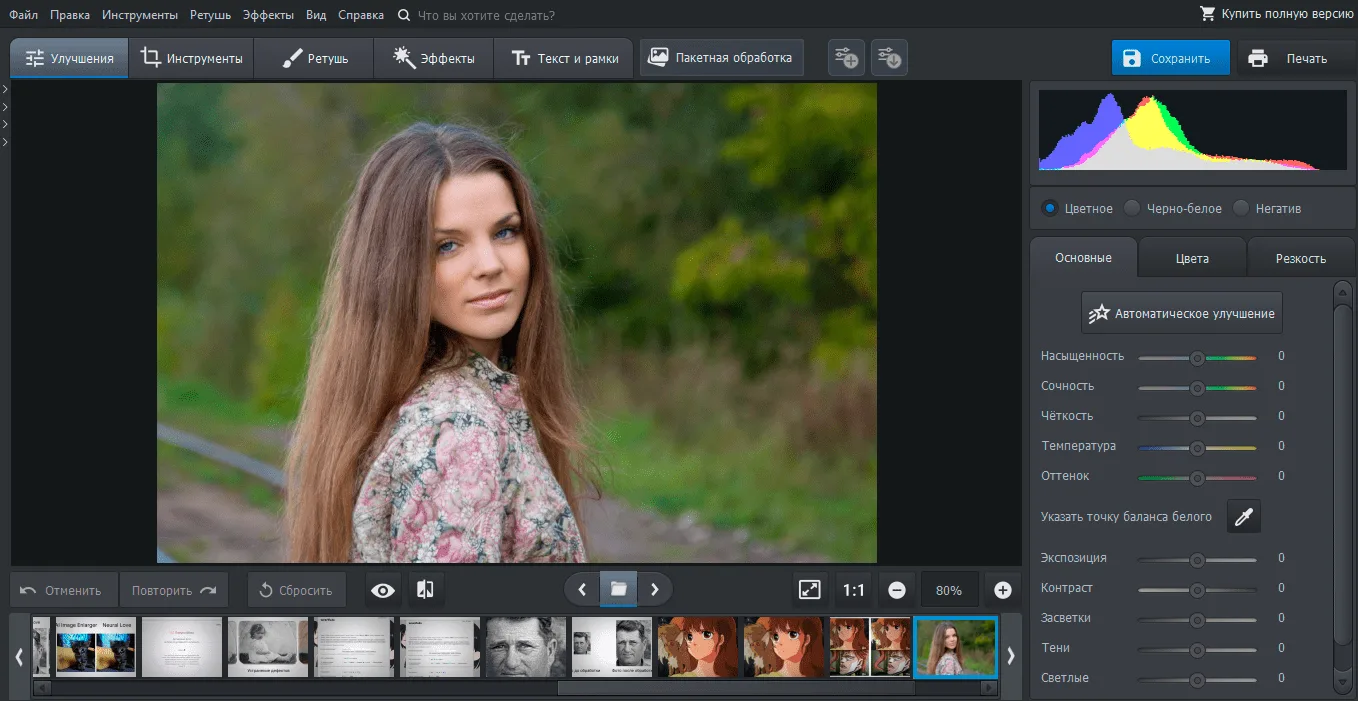Screen dimensions: 1358x701
Task: Zoom out with the minus icon
Action: [897, 591]
